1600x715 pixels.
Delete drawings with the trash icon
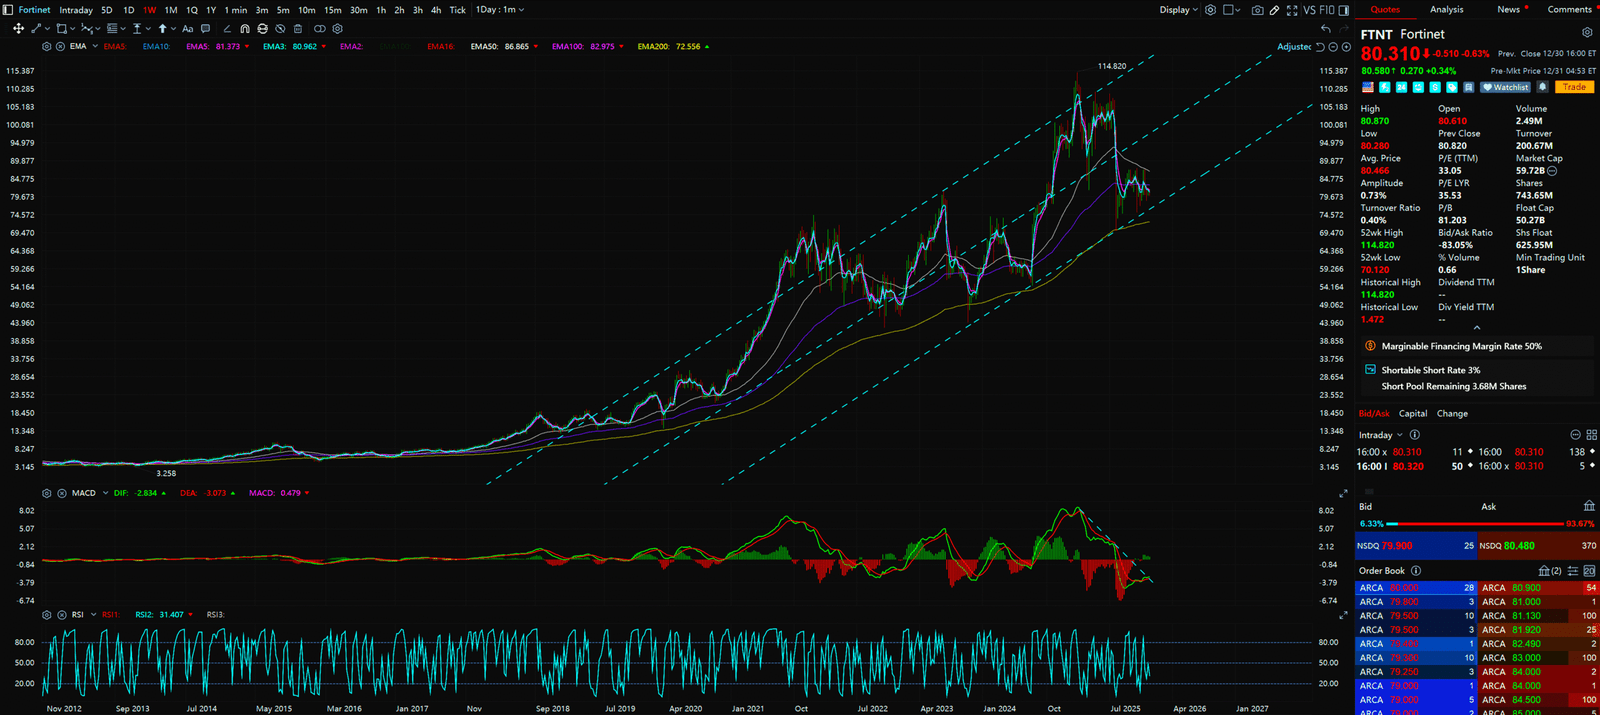click(x=298, y=29)
